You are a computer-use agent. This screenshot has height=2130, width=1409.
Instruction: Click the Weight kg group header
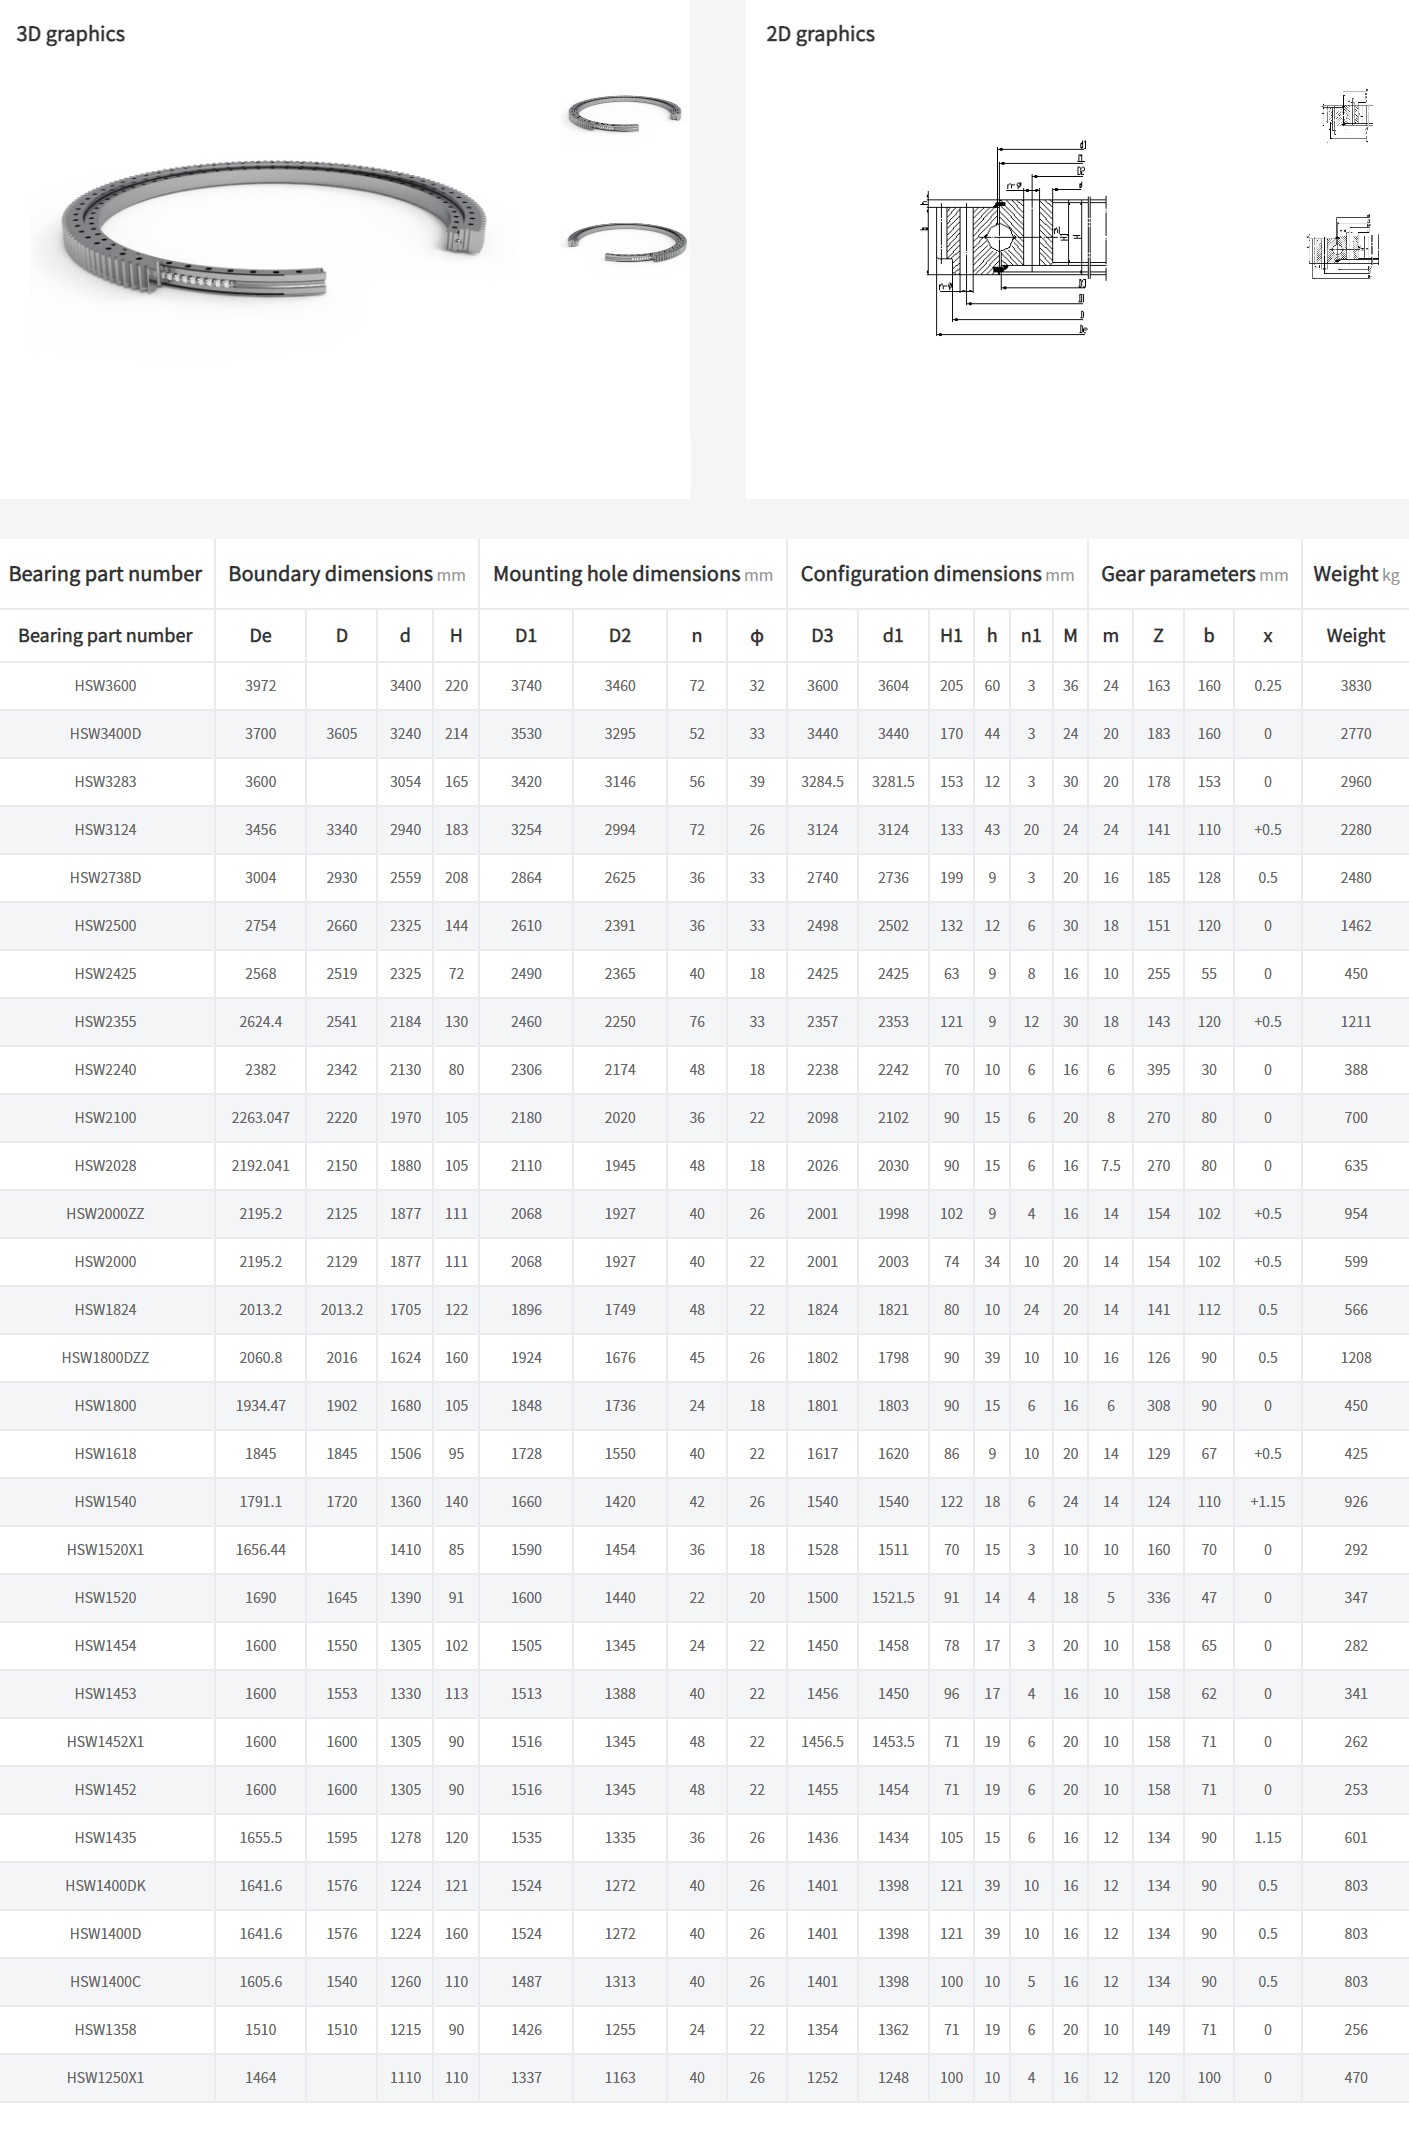1356,574
